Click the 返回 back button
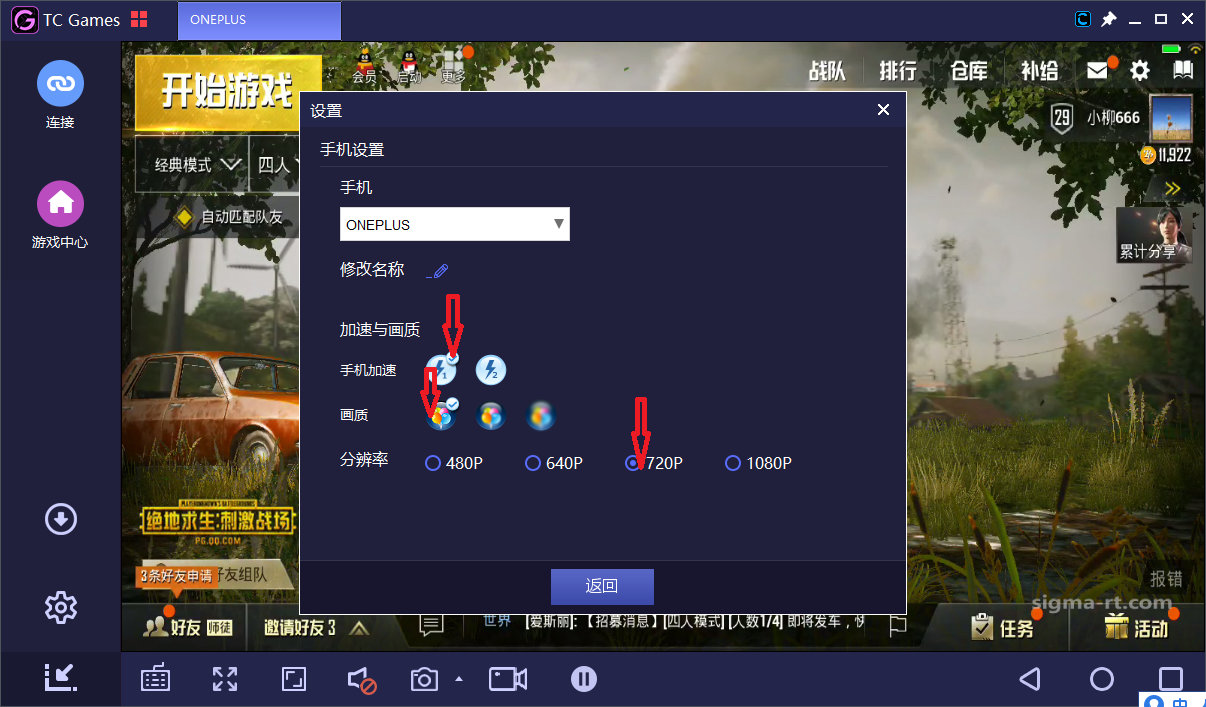 pyautogui.click(x=601, y=587)
